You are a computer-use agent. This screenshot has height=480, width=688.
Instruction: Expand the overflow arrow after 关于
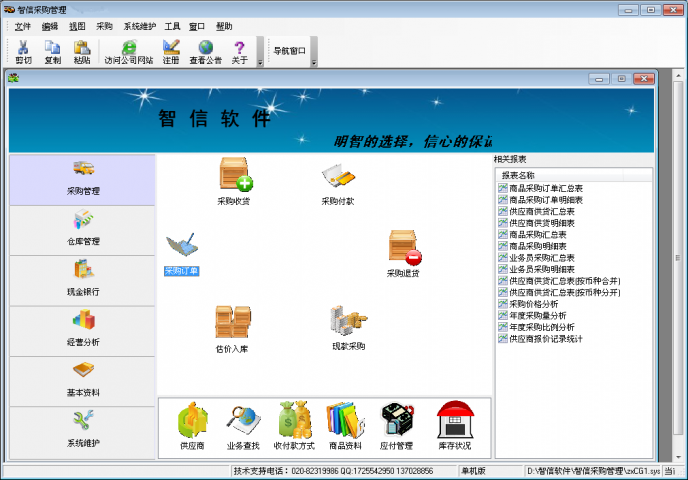point(260,62)
